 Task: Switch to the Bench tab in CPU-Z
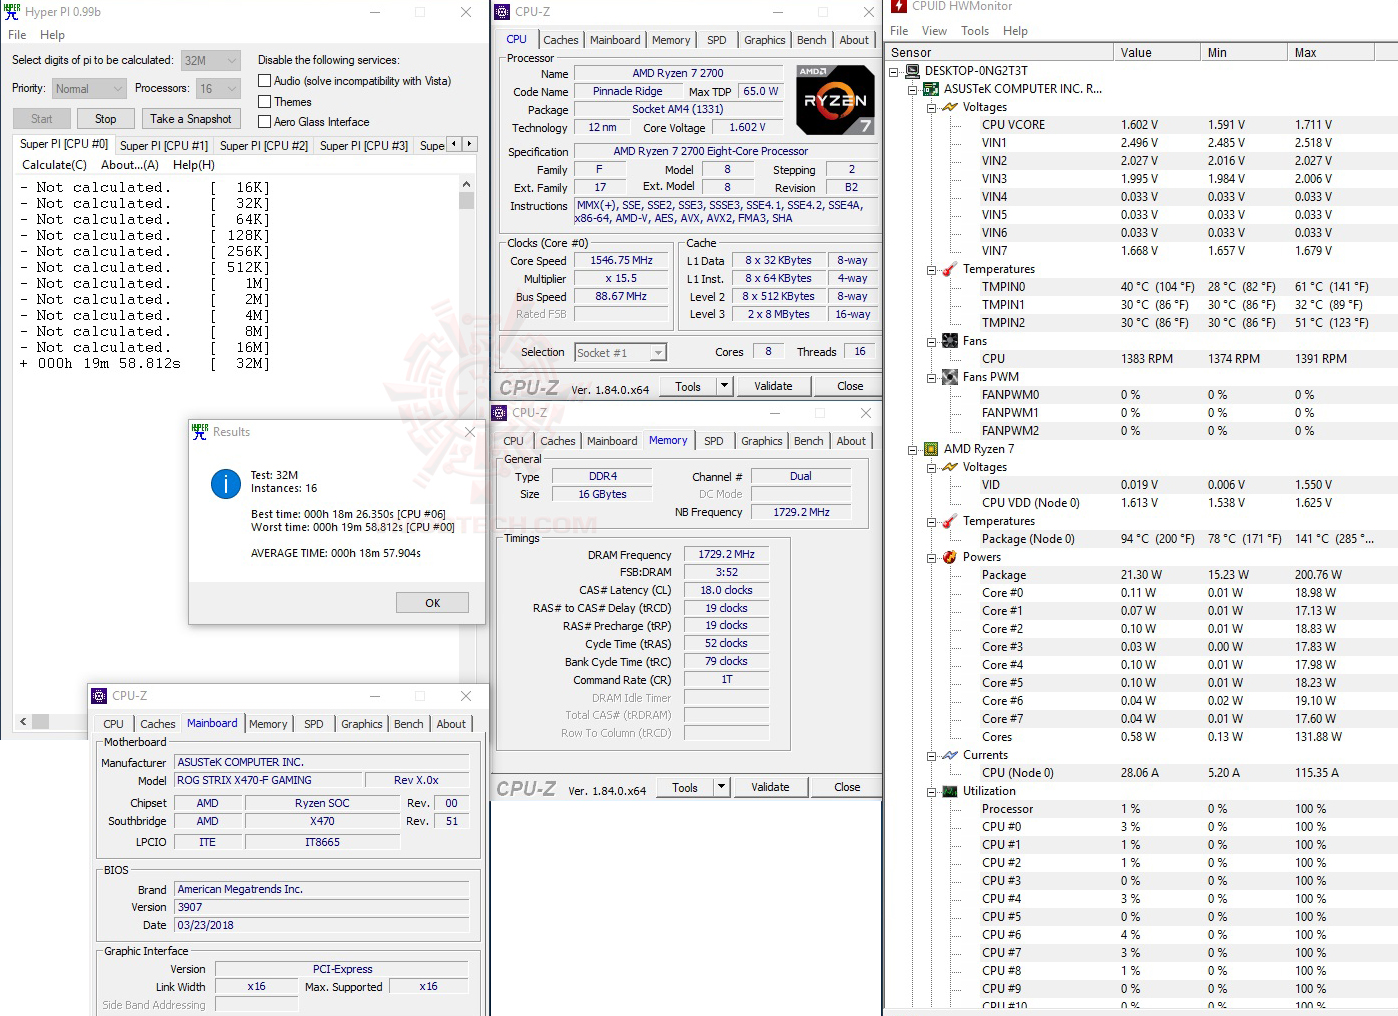tap(811, 40)
